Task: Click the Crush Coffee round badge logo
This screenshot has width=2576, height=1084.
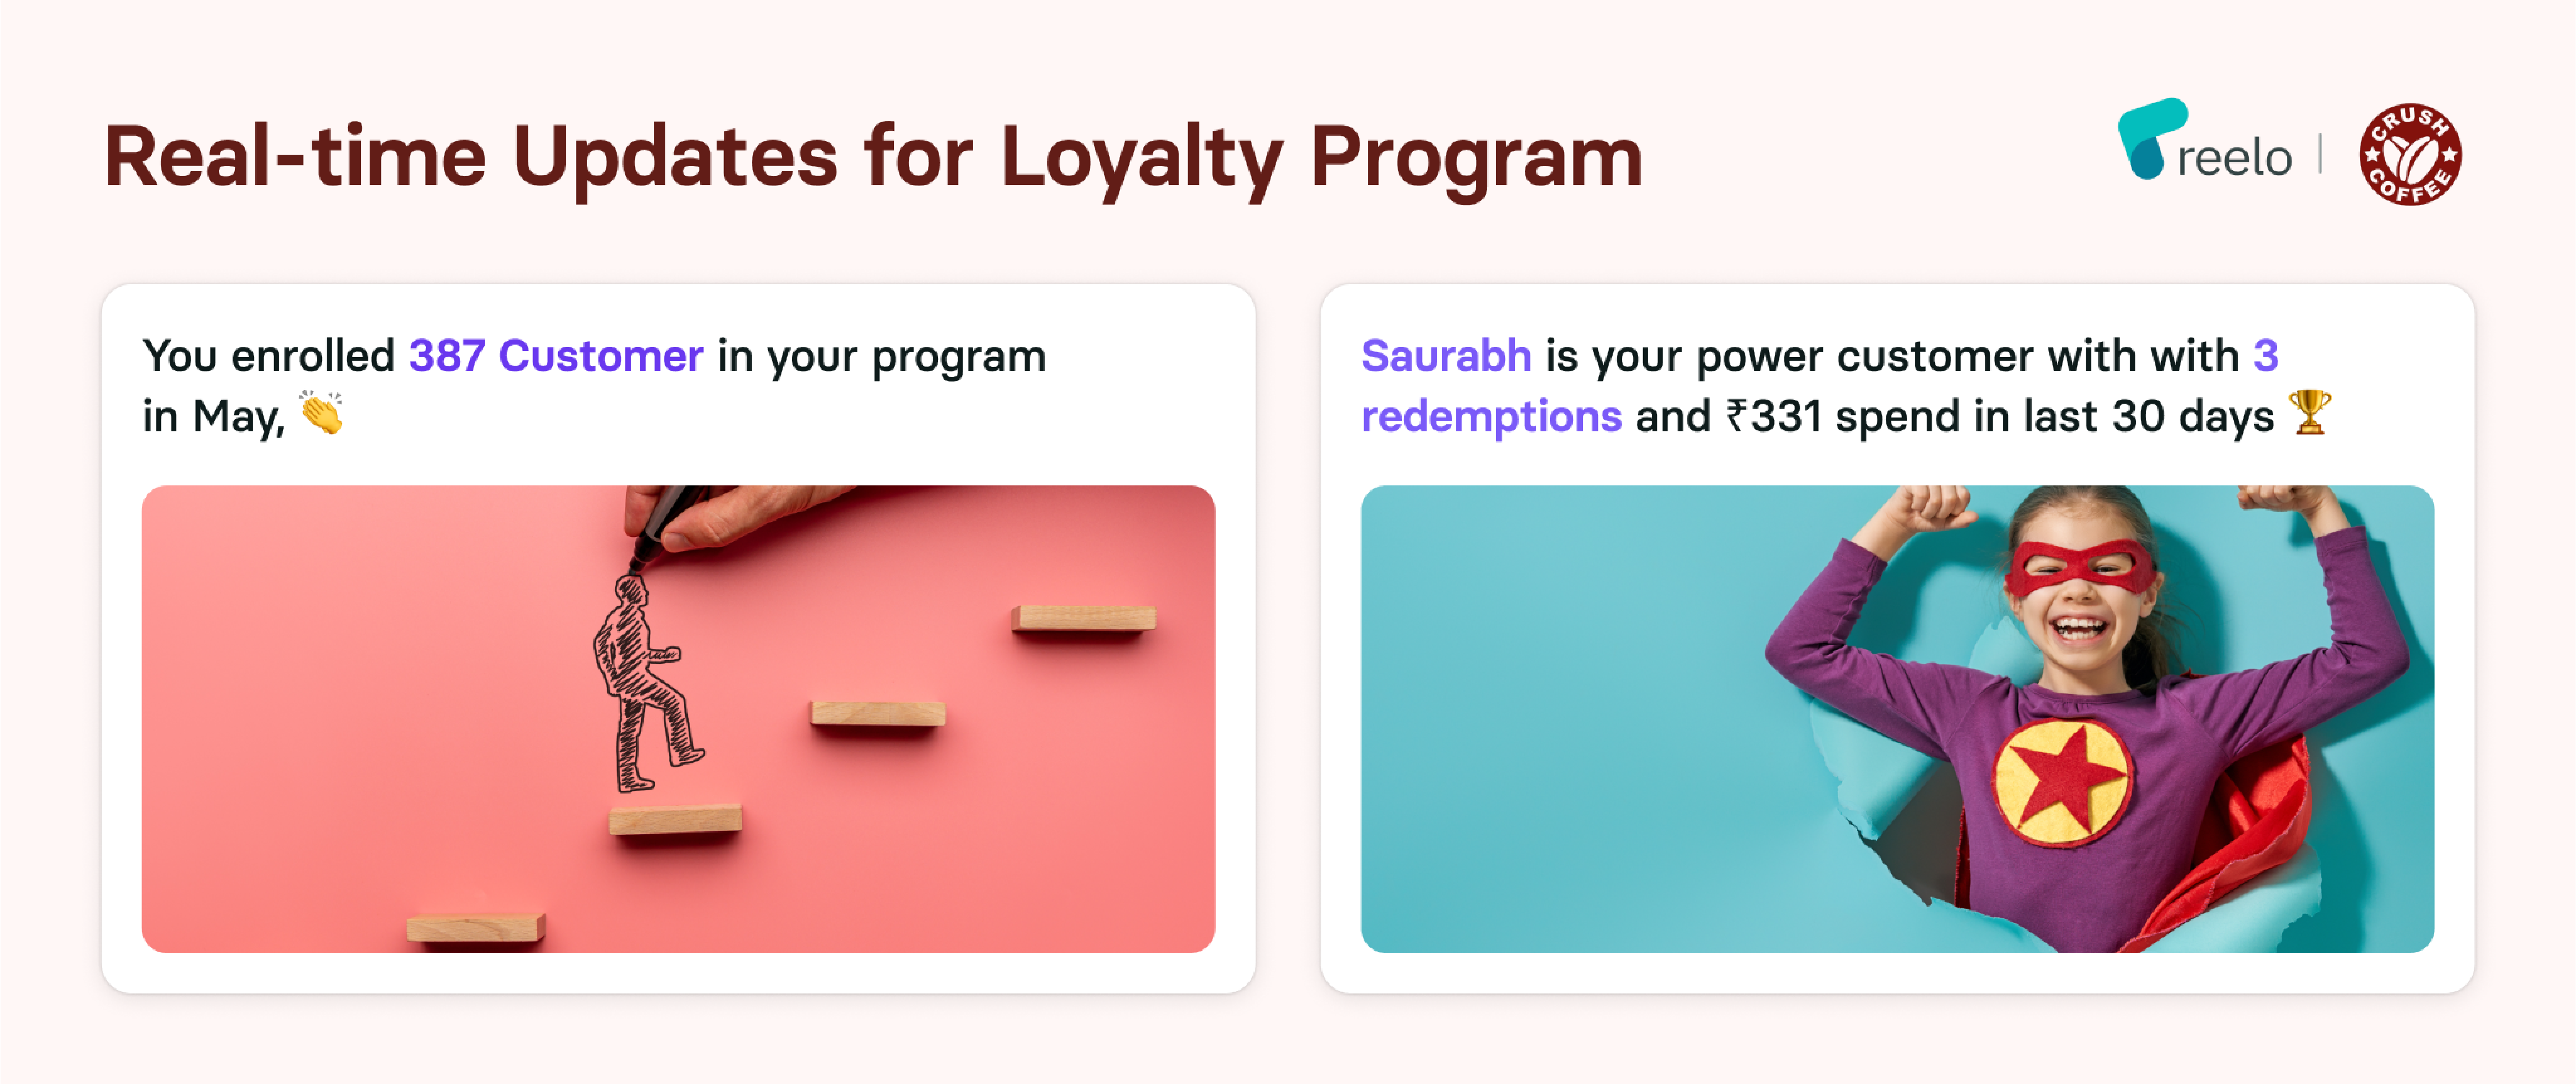Action: [2410, 154]
